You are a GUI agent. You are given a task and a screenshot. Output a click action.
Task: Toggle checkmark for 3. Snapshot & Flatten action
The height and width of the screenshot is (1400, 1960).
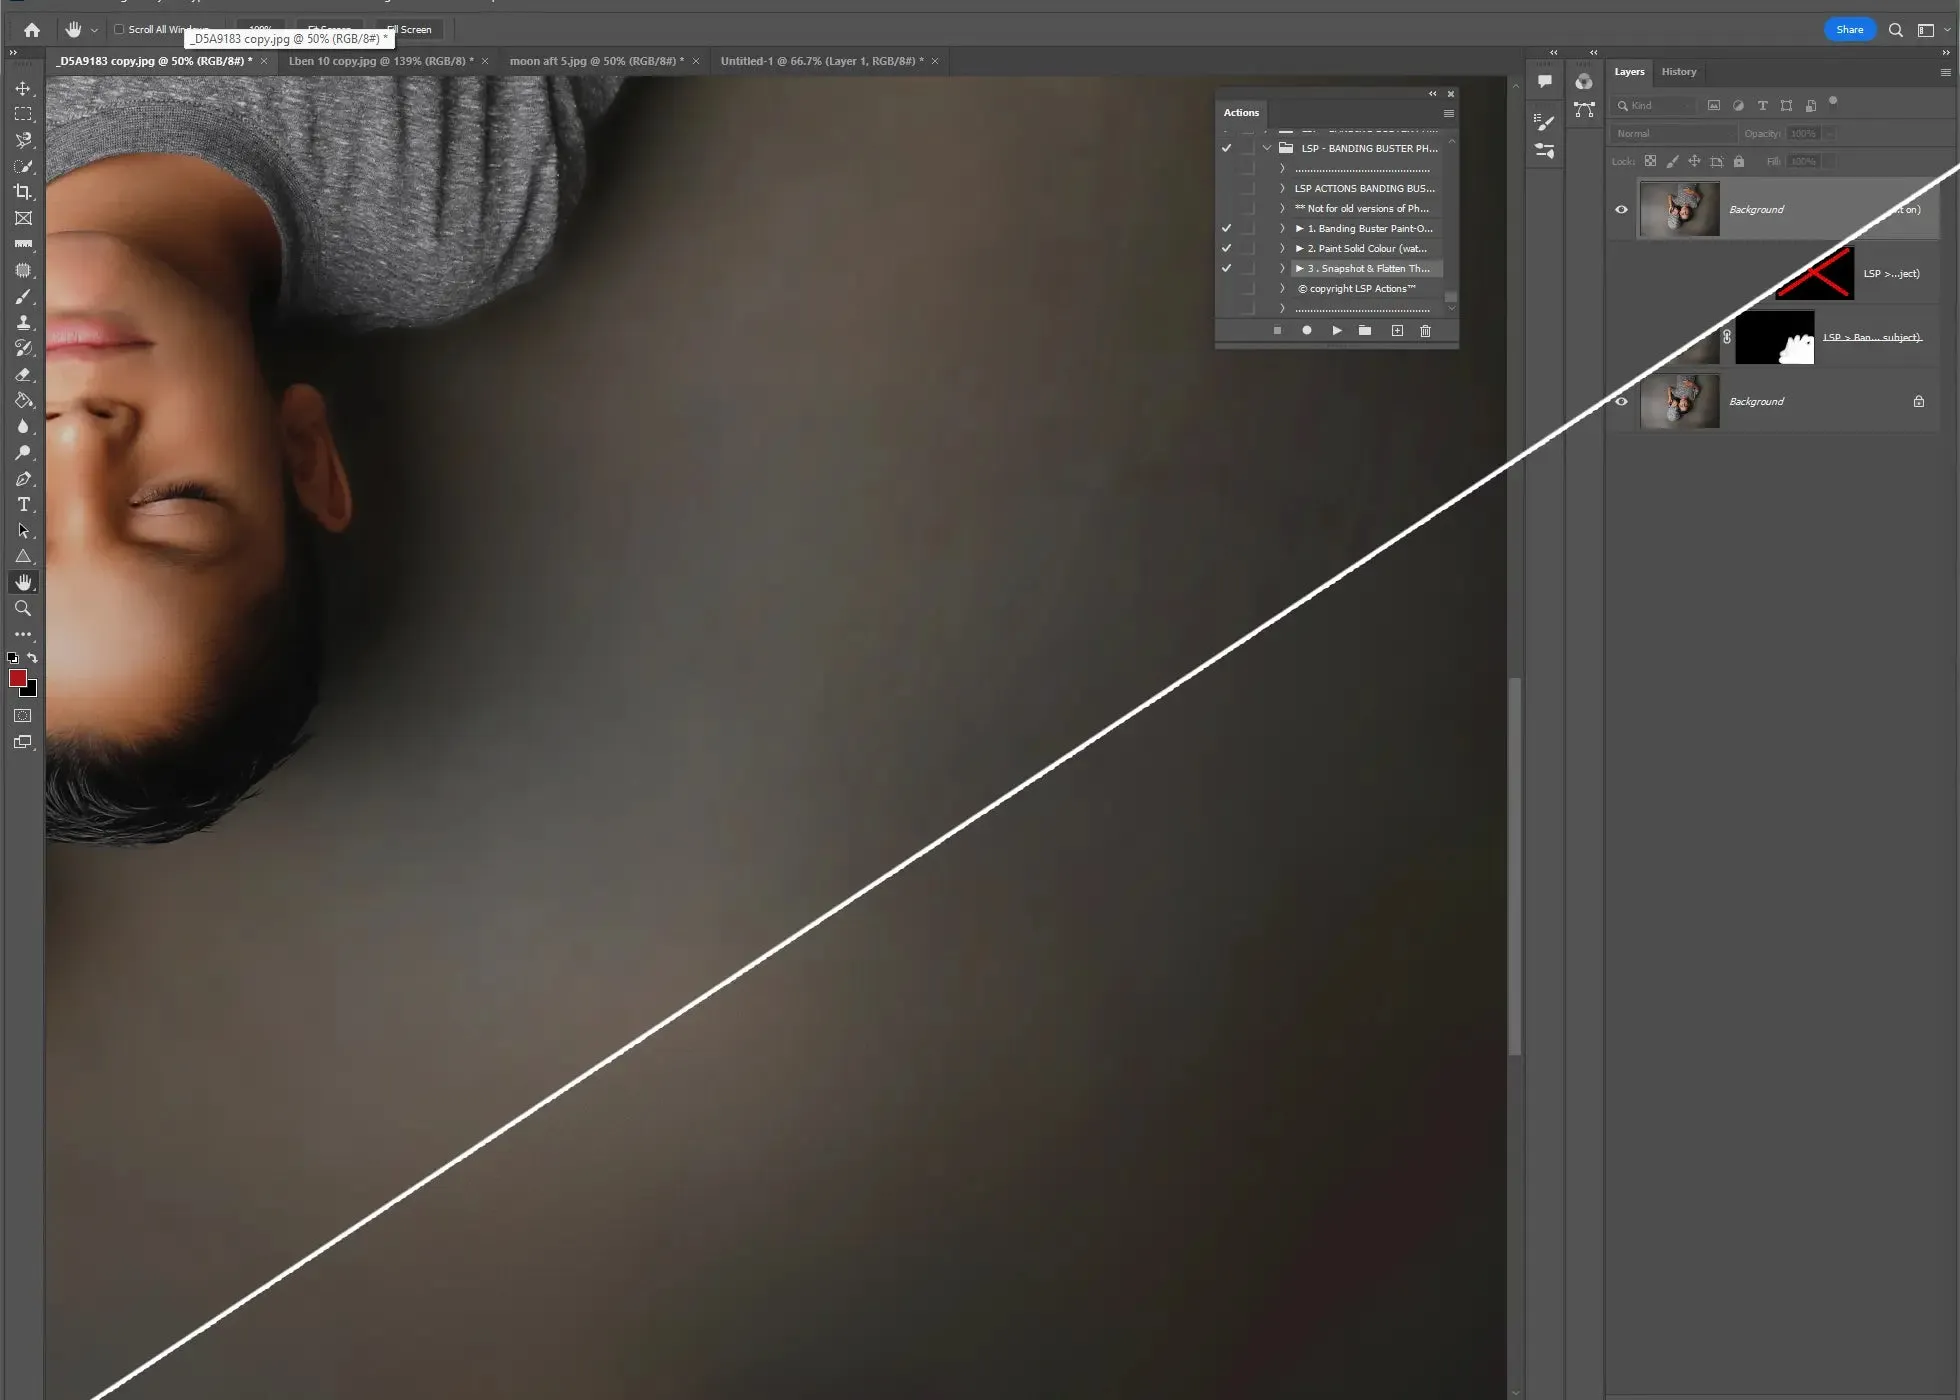(1226, 268)
